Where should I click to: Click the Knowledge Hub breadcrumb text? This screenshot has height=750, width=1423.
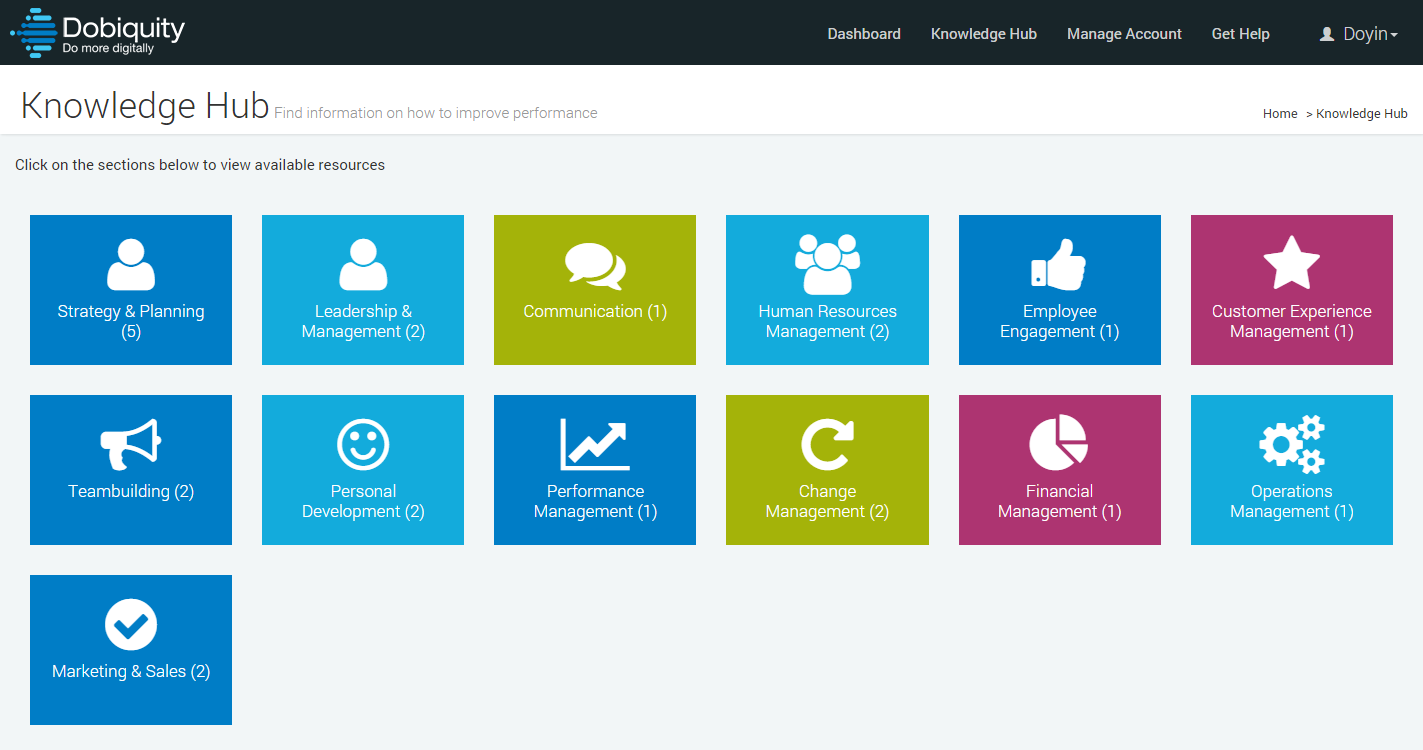click(x=1361, y=114)
